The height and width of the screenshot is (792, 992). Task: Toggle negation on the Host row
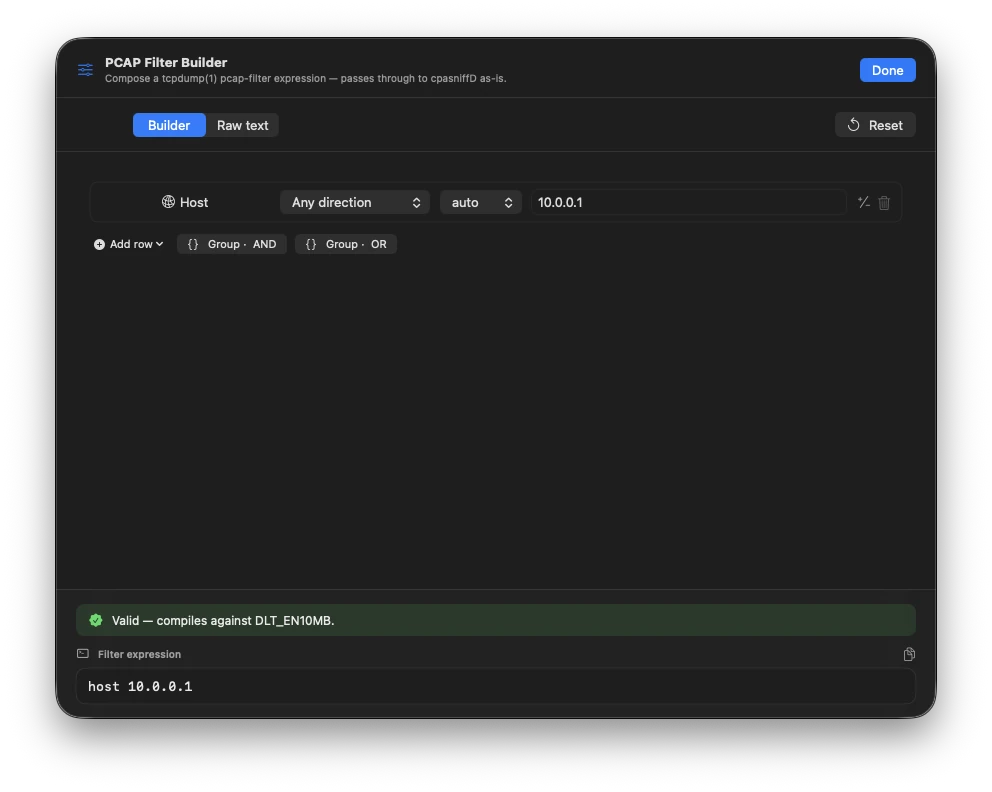tap(862, 202)
